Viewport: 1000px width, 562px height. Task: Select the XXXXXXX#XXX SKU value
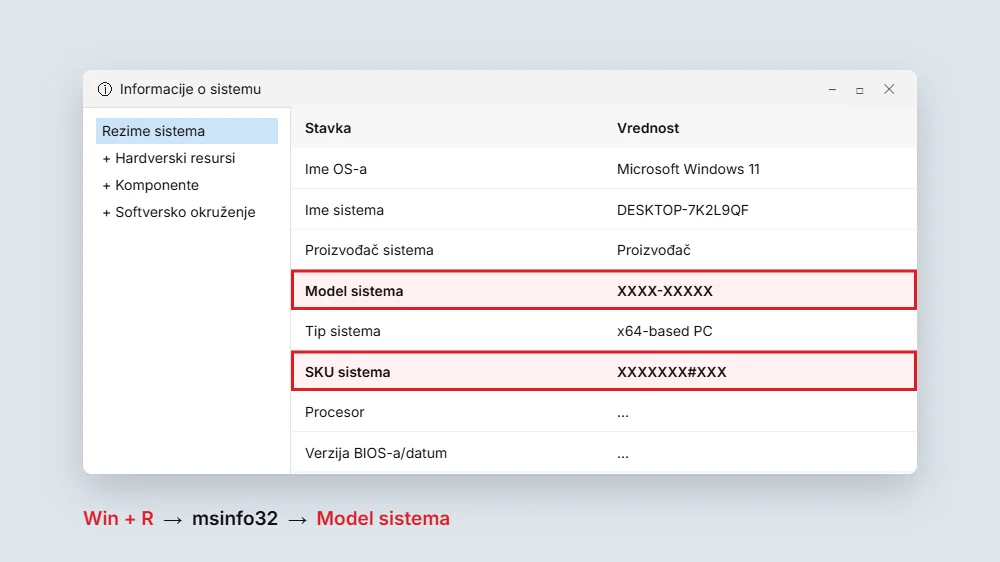click(x=672, y=372)
